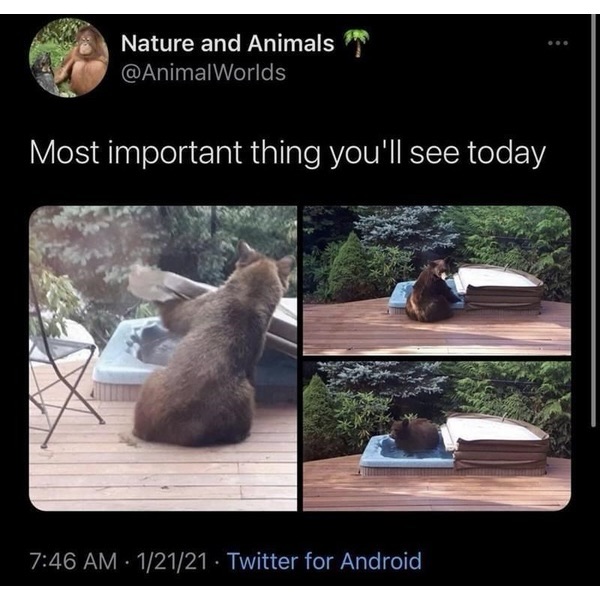Image resolution: width=600 pixels, height=600 pixels.
Task: Click the palm tree emoji beside the name
Action: click(x=356, y=43)
